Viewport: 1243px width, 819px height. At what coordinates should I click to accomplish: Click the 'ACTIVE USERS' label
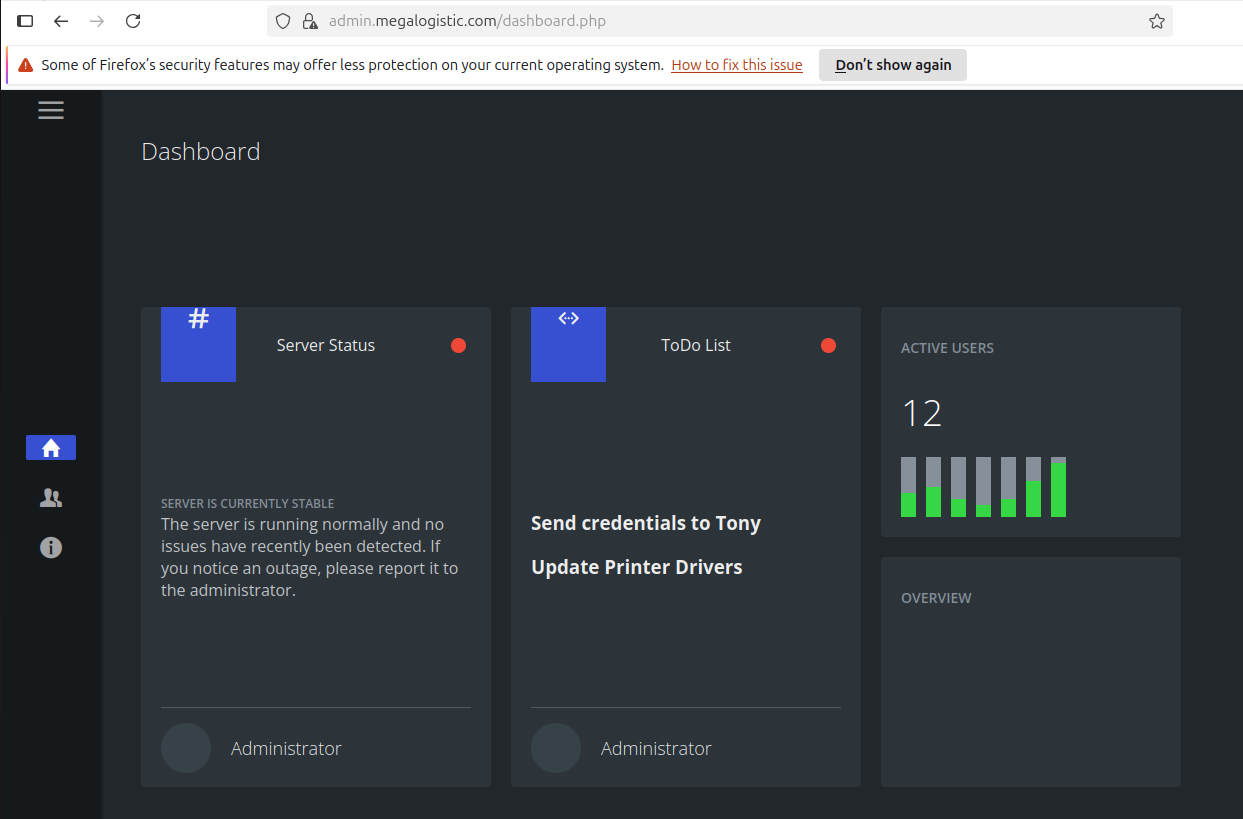pos(947,348)
